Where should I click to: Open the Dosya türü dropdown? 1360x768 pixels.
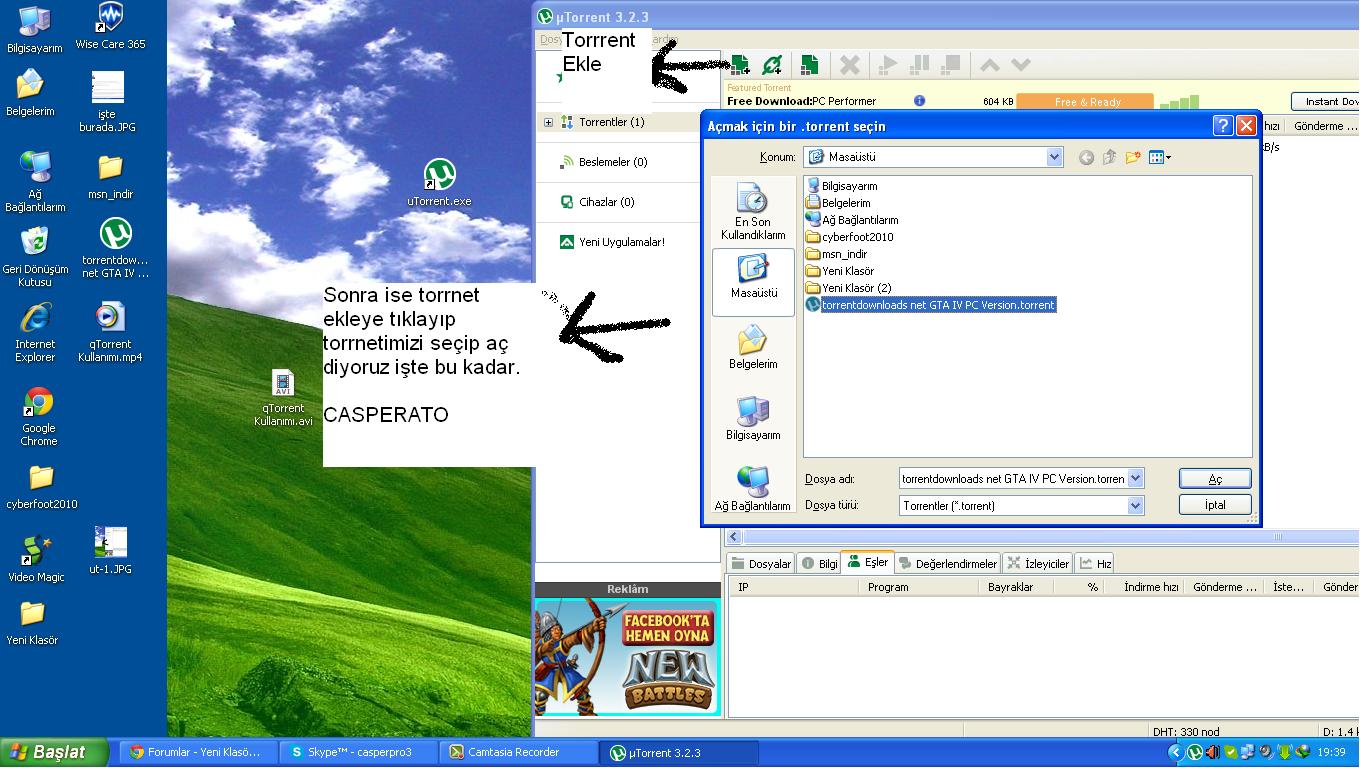pyautogui.click(x=1135, y=506)
